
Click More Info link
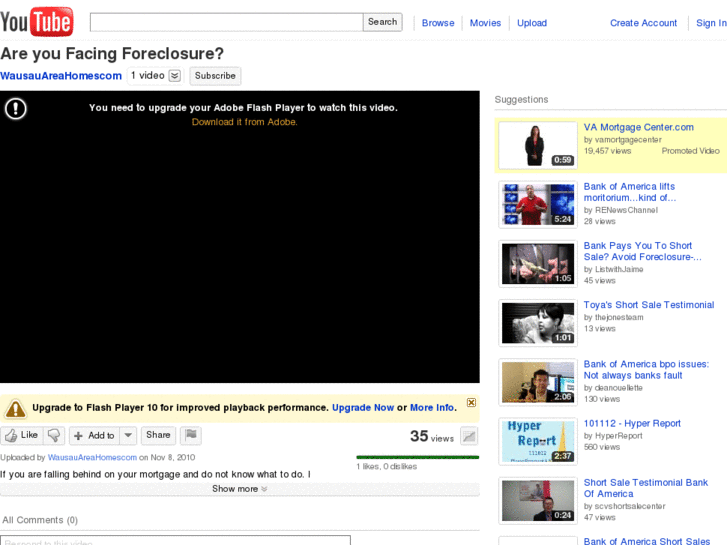coord(432,408)
